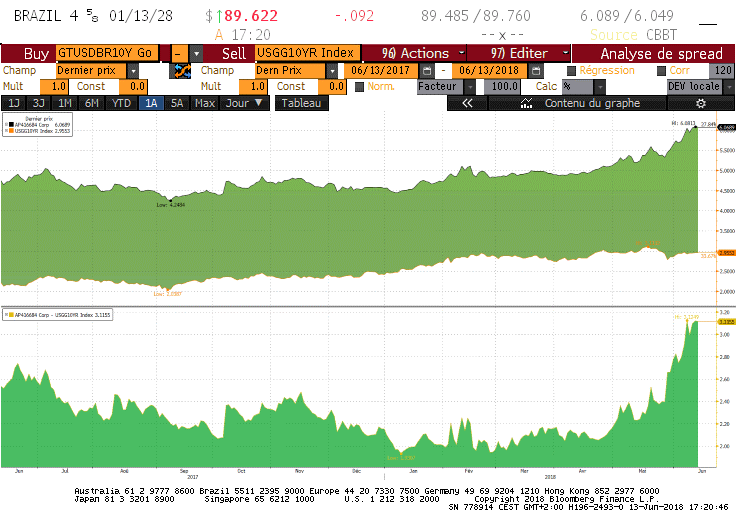
Task: Open the Jour periodicity dropdown
Action: 244,103
